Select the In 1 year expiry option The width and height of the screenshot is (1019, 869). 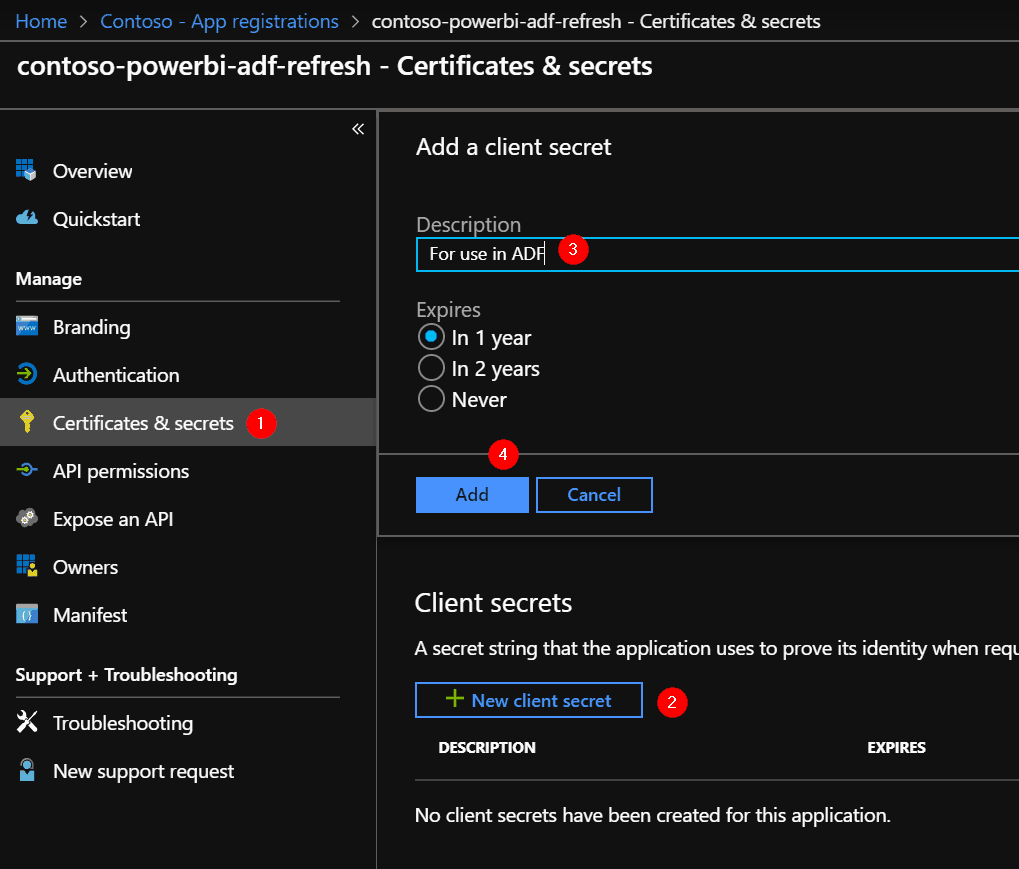(431, 337)
